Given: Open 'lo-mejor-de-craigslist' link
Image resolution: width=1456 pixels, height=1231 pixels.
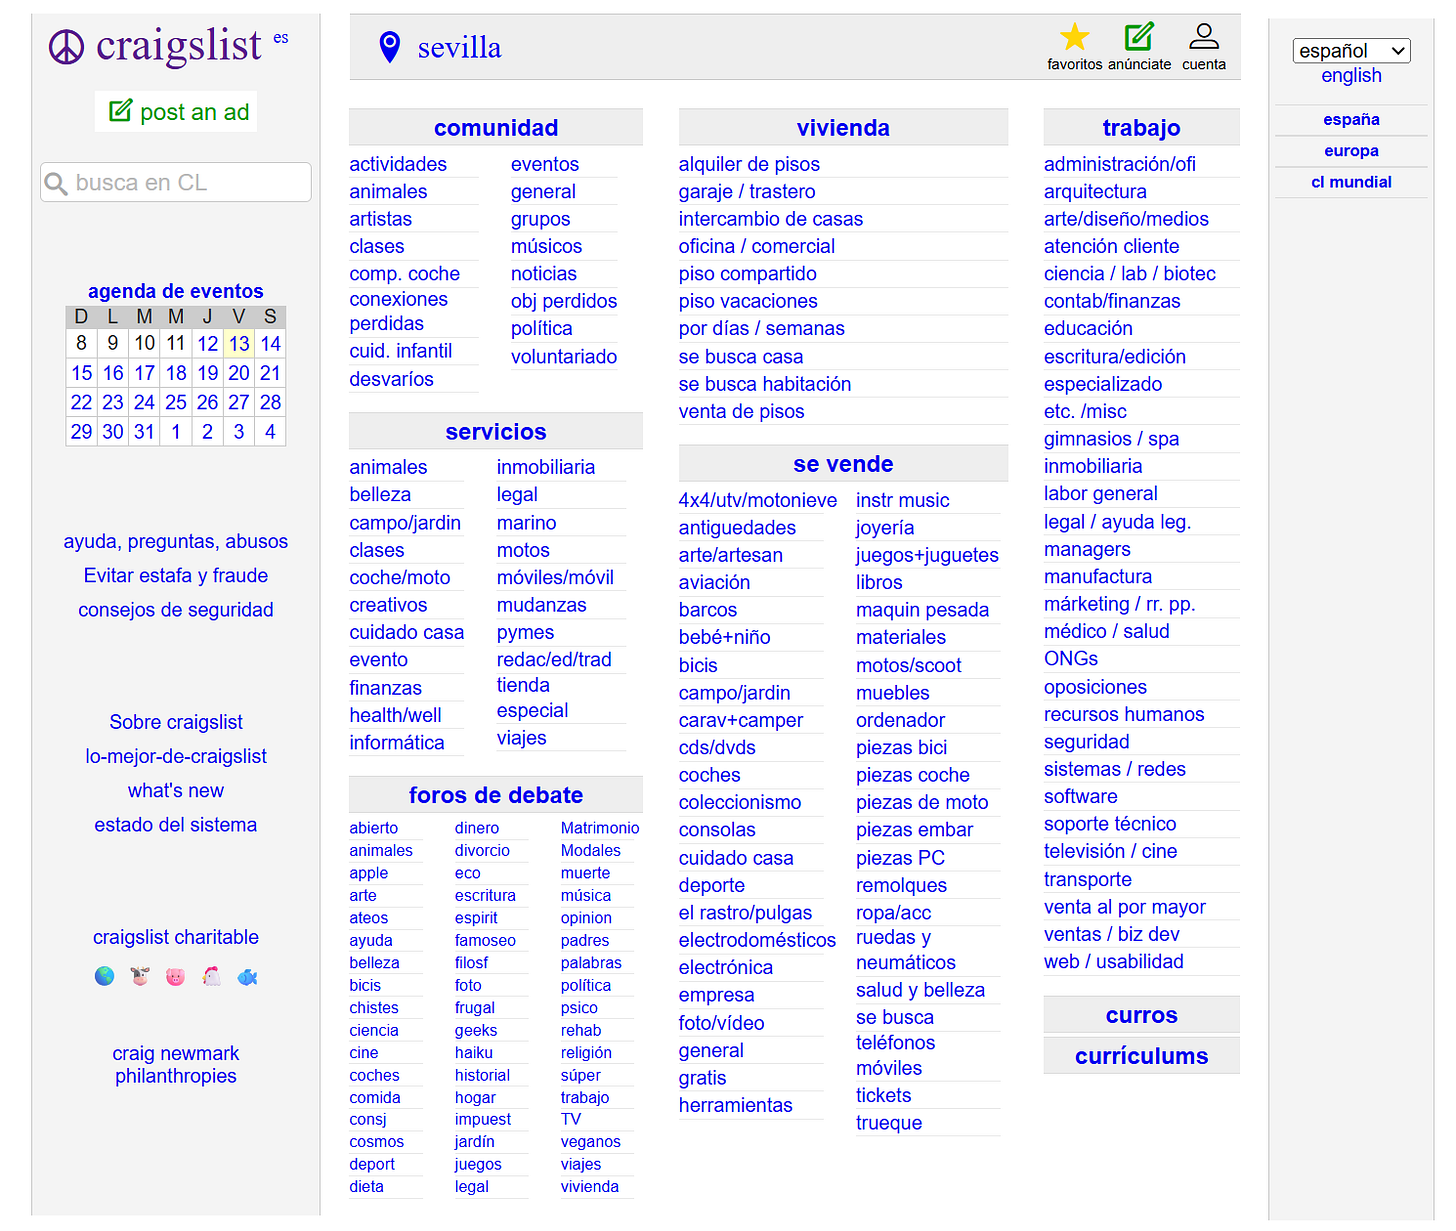Looking at the screenshot, I should point(176,756).
